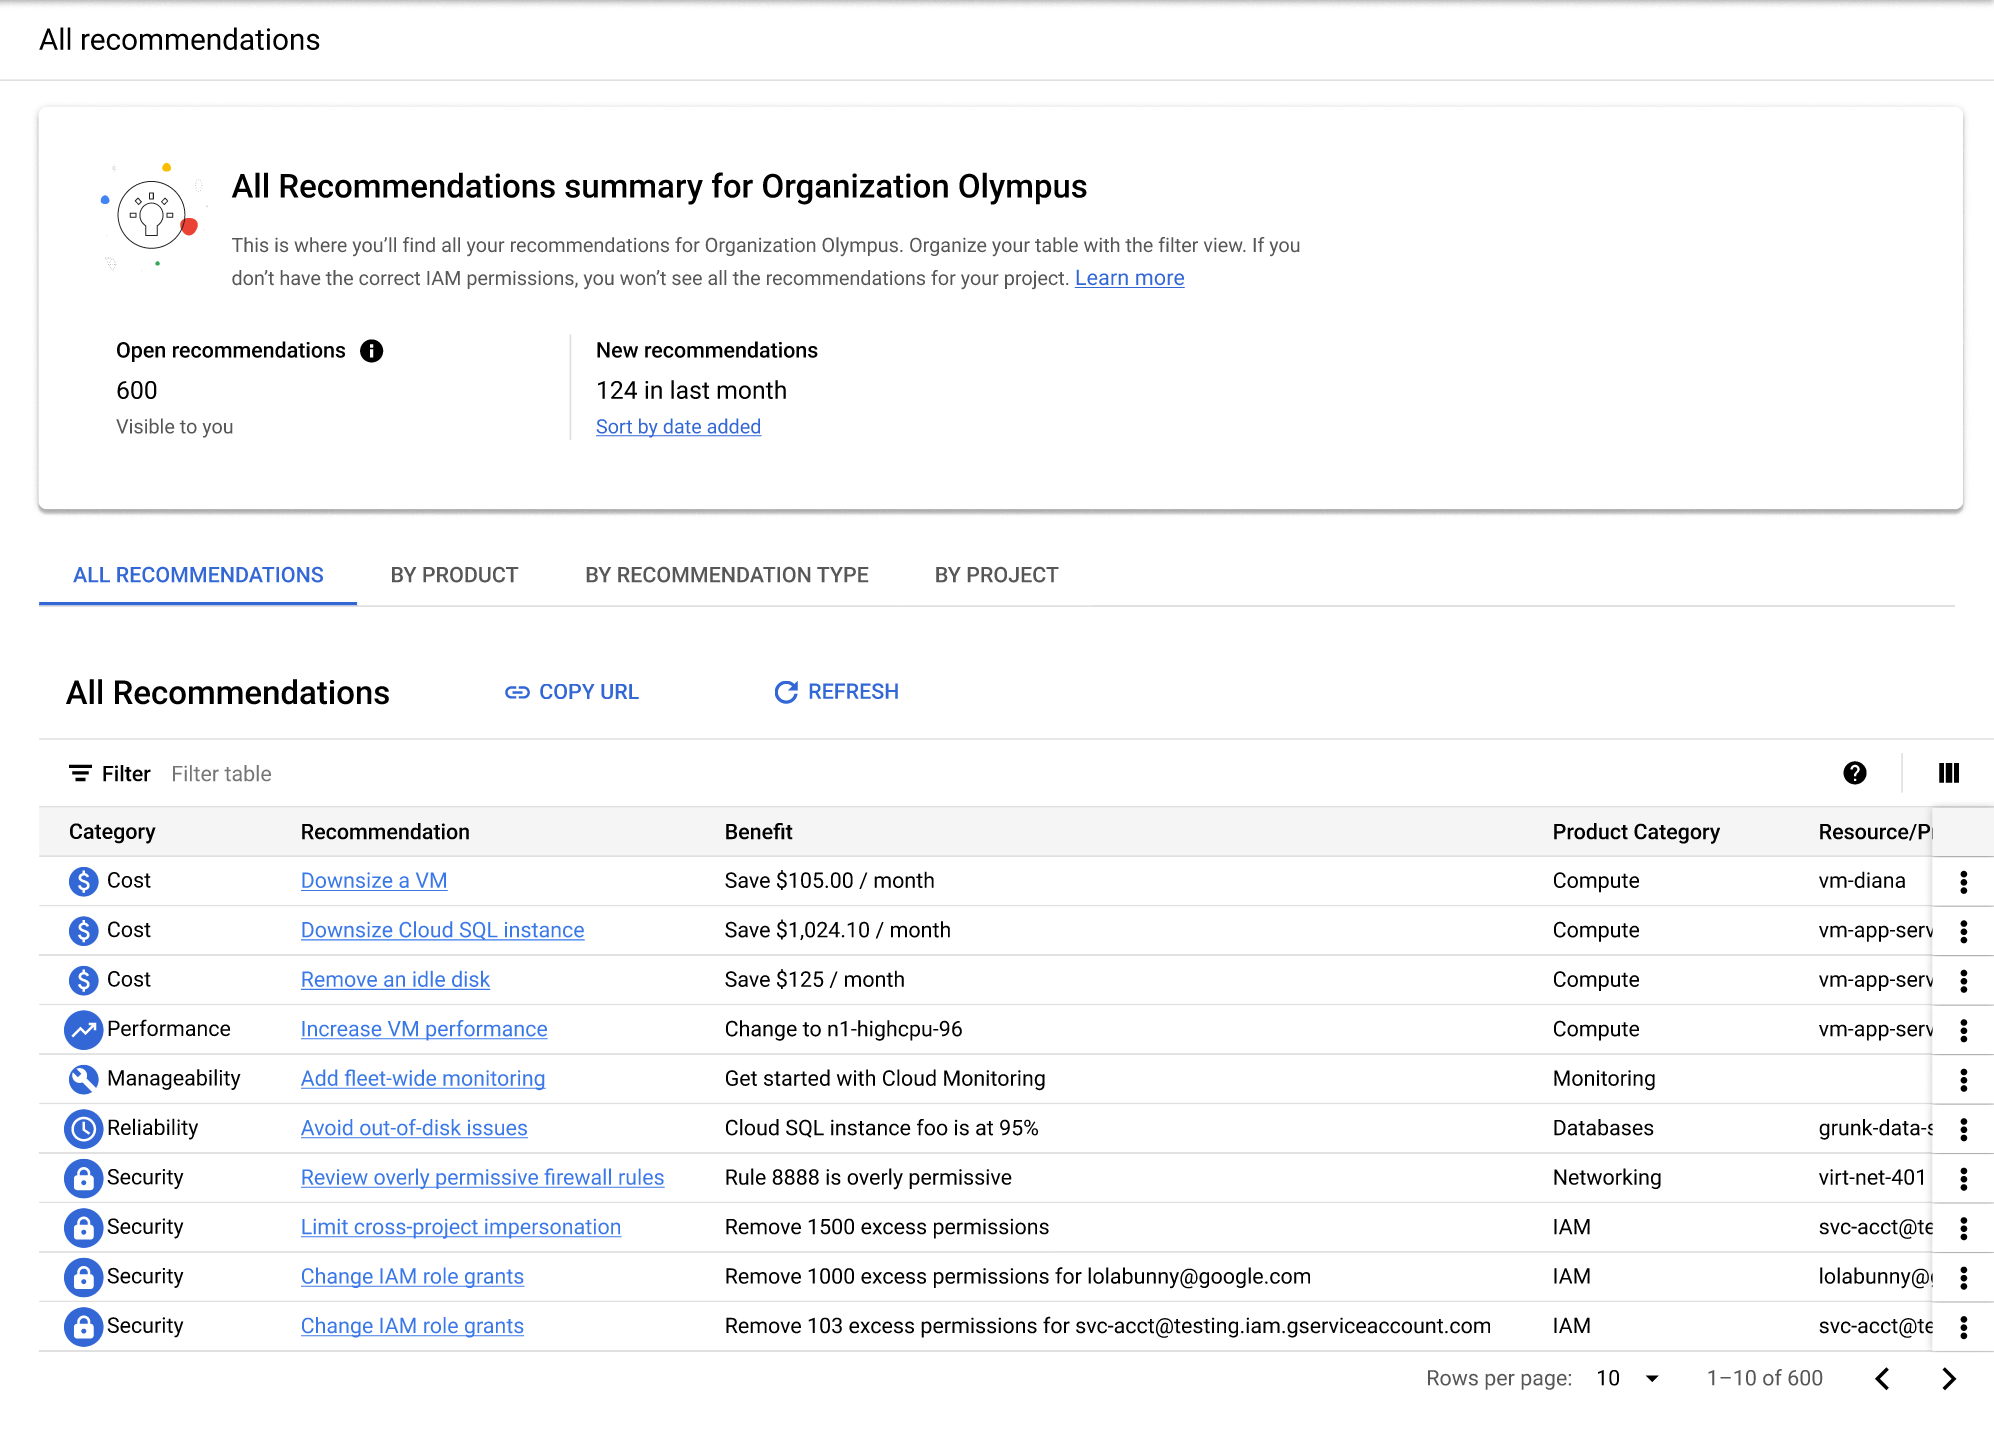Click the help question mark icon
1994x1430 pixels.
pyautogui.click(x=1855, y=772)
